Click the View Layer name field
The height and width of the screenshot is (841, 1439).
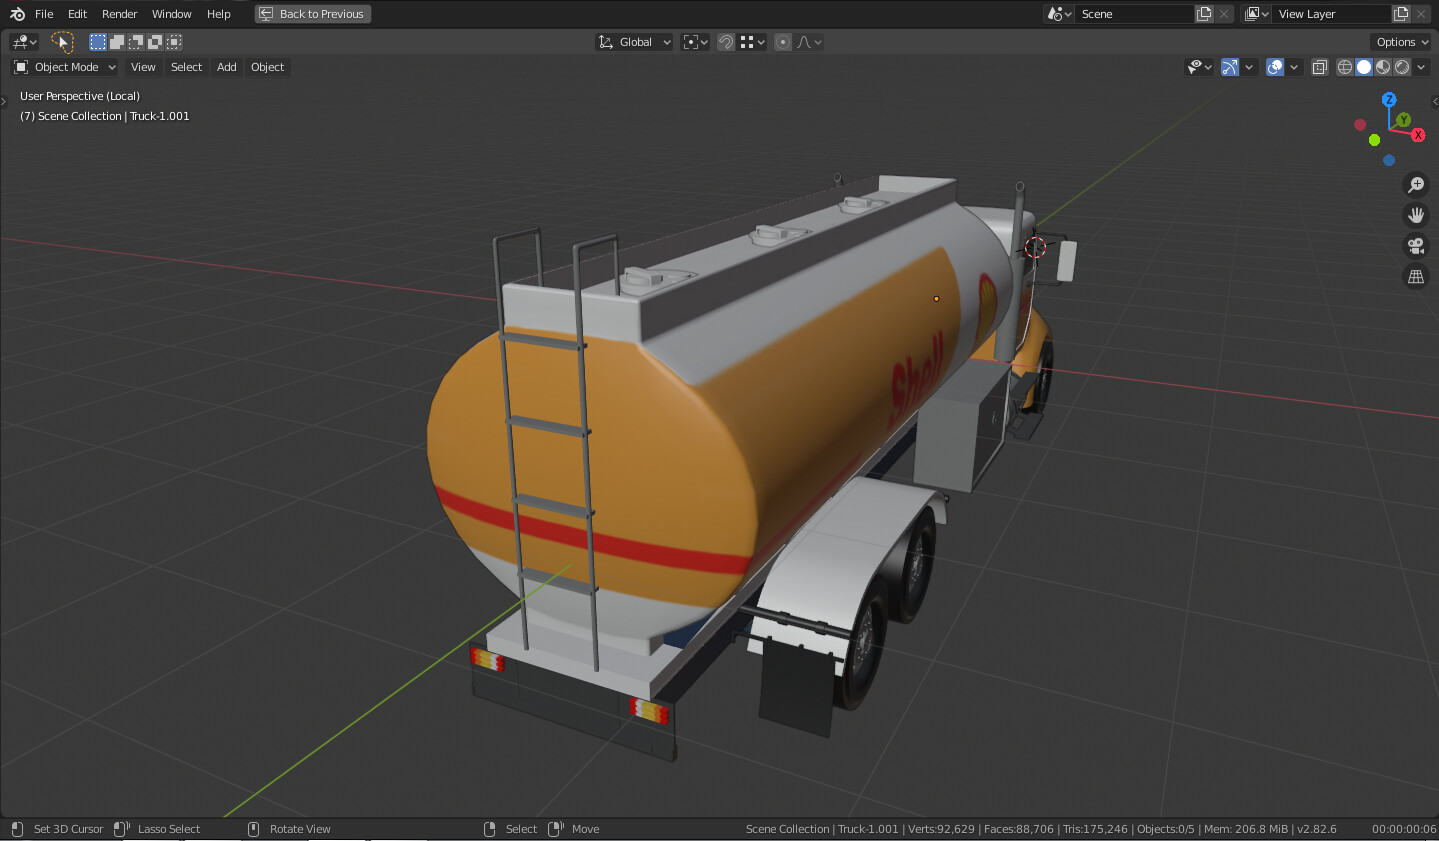[x=1331, y=14]
